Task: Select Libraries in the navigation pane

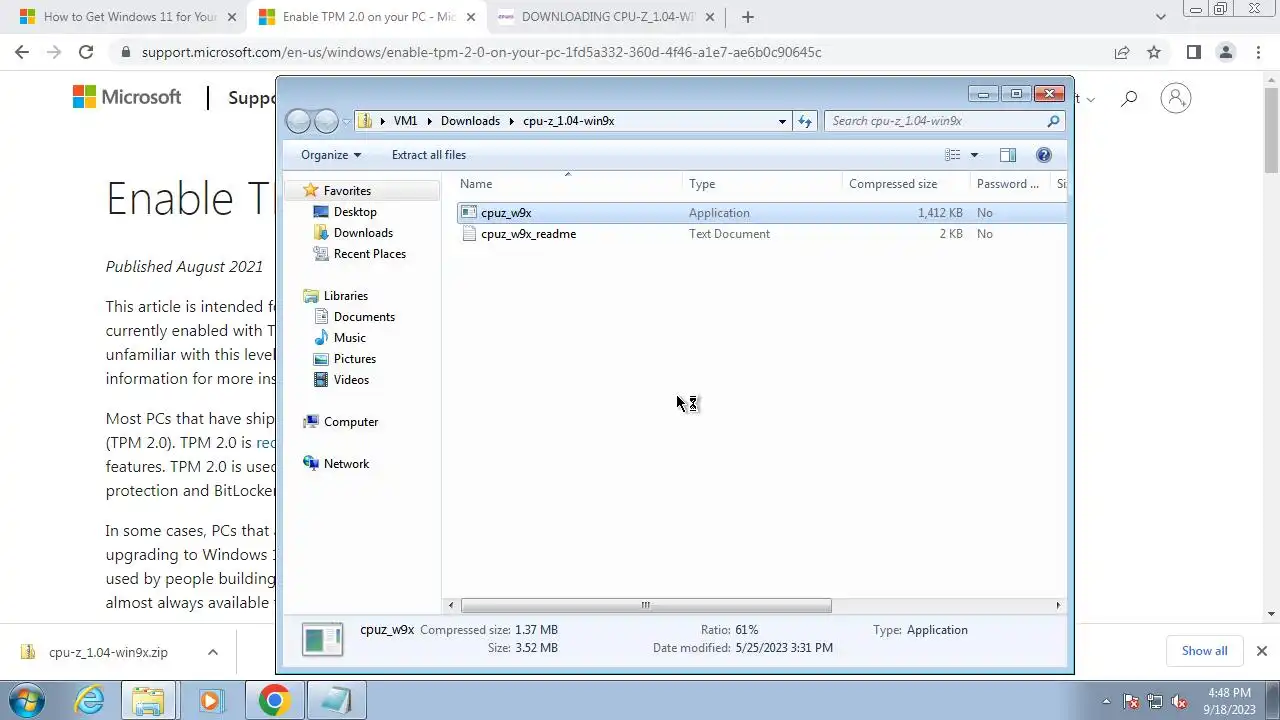Action: 345,296
